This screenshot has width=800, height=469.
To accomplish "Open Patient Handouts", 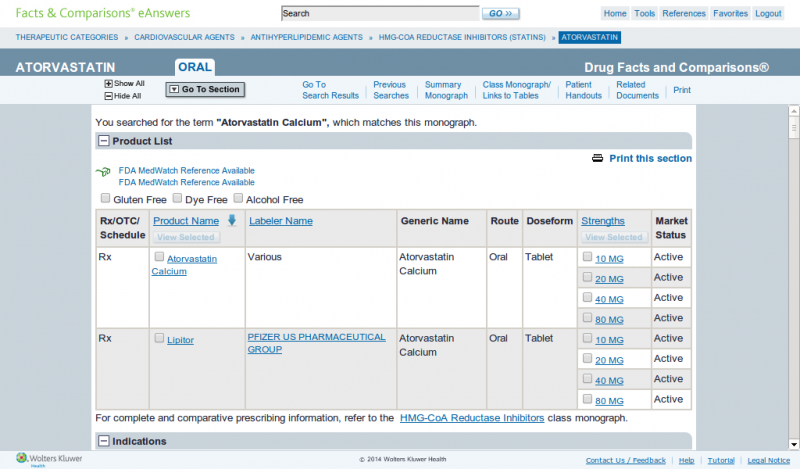I will click(583, 90).
